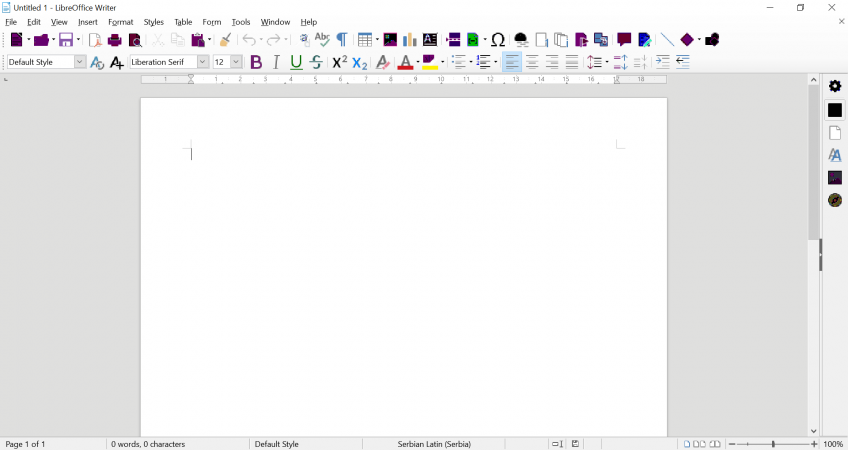Screen dimensions: 848x450
Task: Toggle italic formatting
Action: tap(276, 62)
